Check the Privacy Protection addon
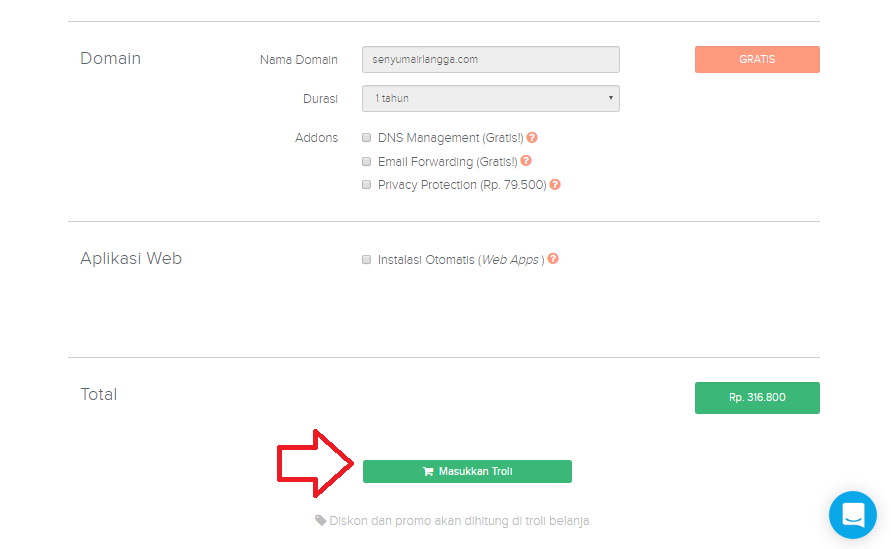Screen dimensions: 891x549 367,185
